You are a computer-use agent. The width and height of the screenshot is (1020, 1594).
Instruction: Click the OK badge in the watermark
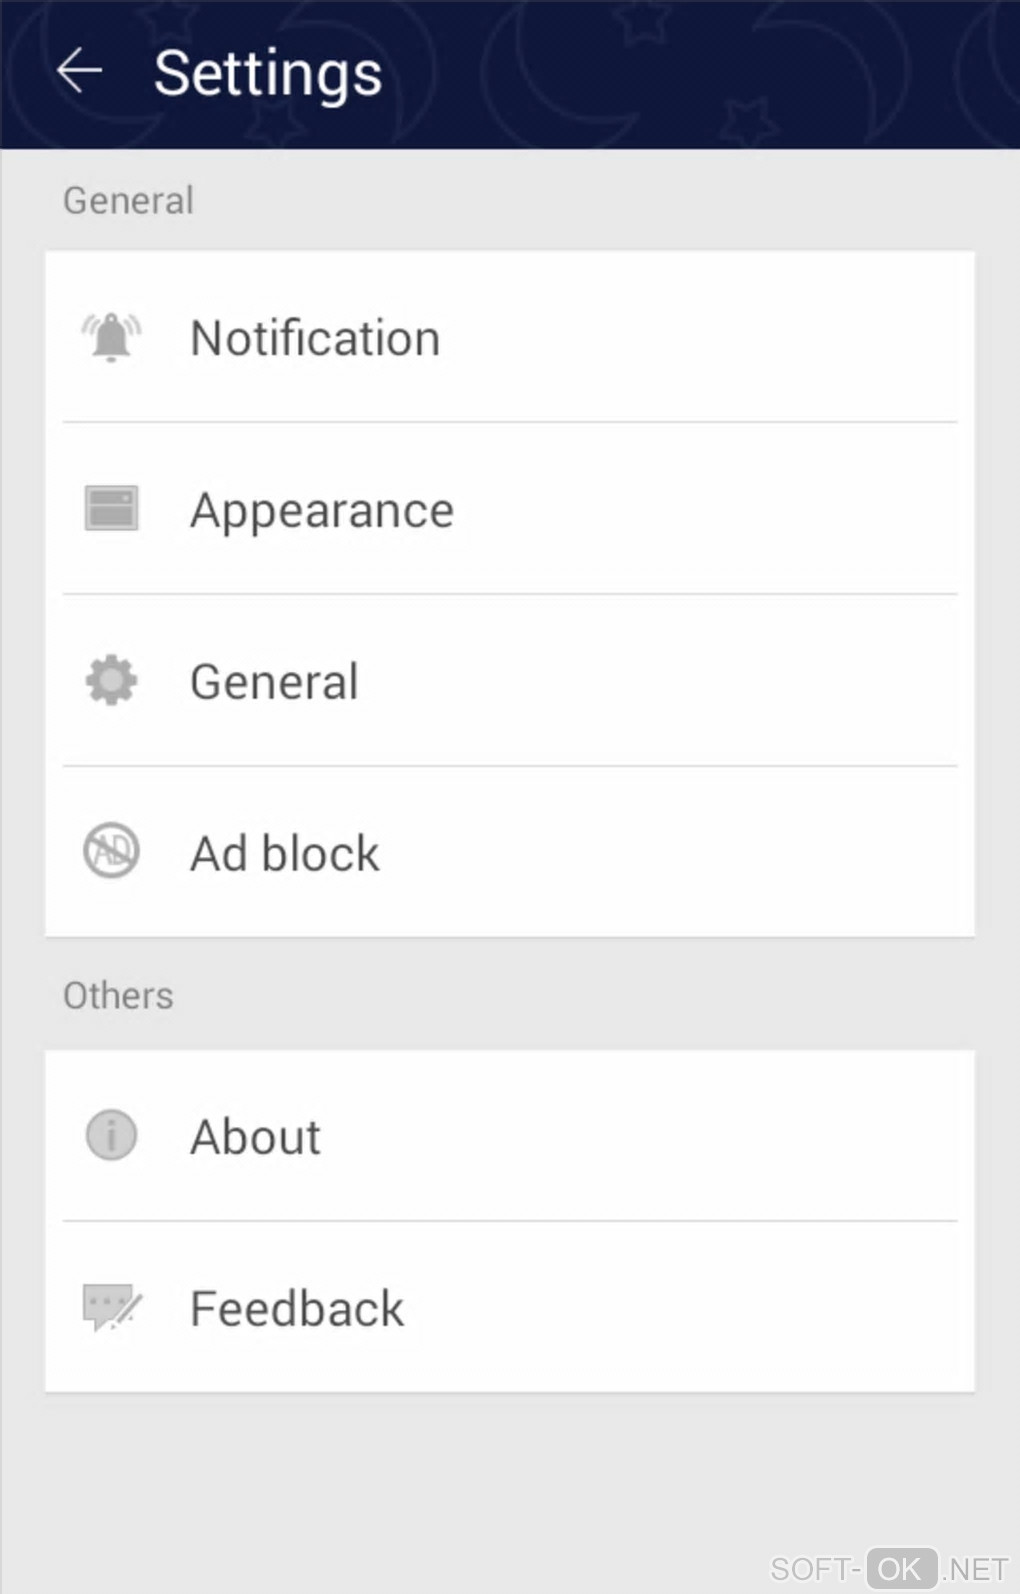click(901, 1569)
